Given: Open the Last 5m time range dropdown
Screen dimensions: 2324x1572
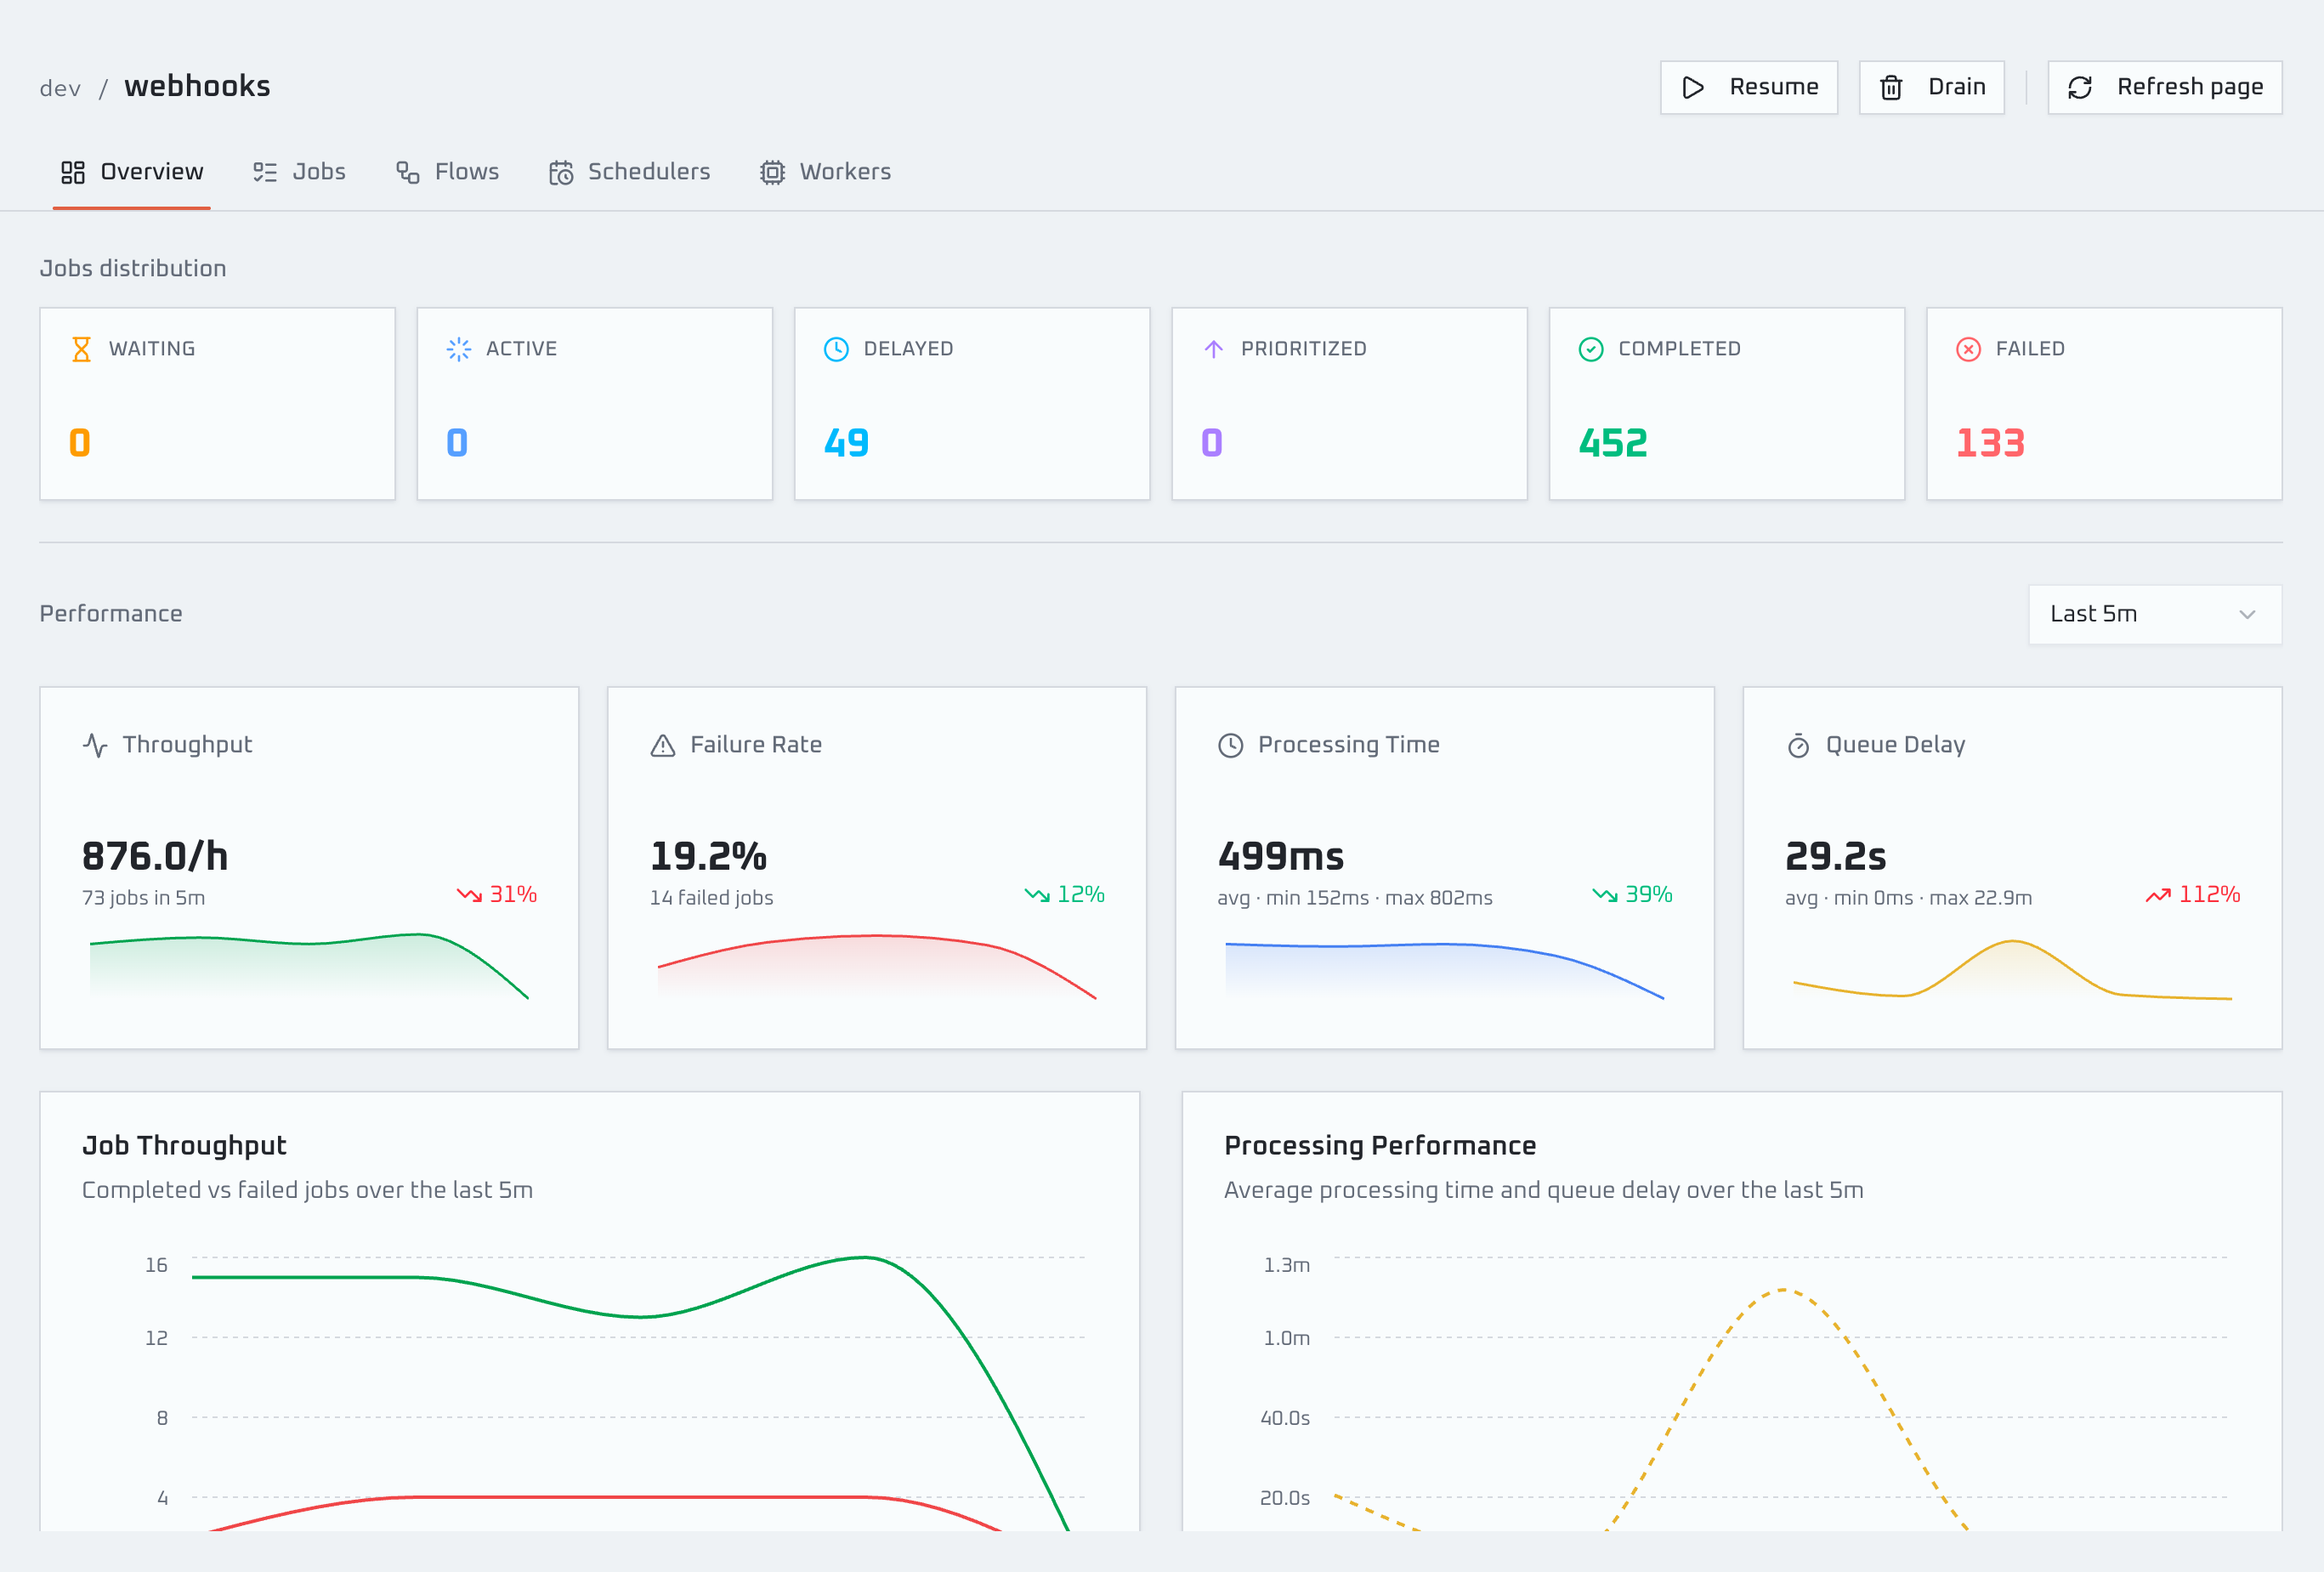Looking at the screenshot, I should (x=2155, y=614).
